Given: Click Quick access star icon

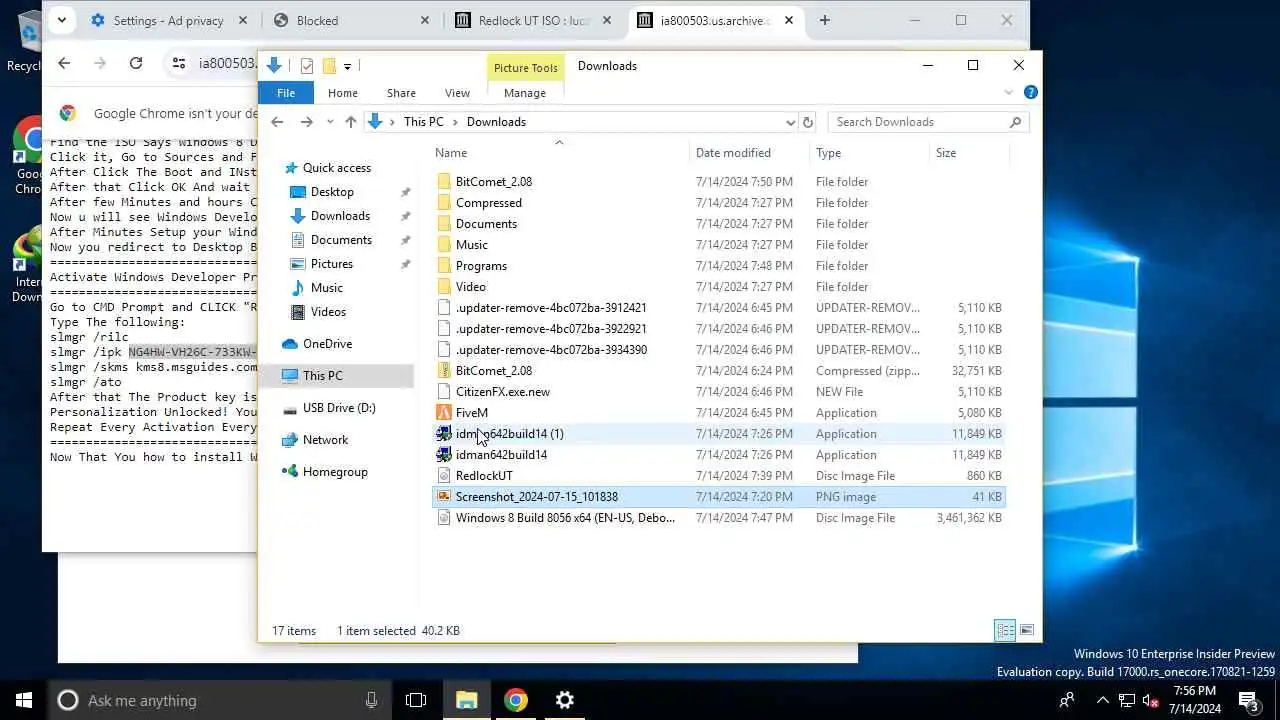Looking at the screenshot, I should tap(291, 168).
